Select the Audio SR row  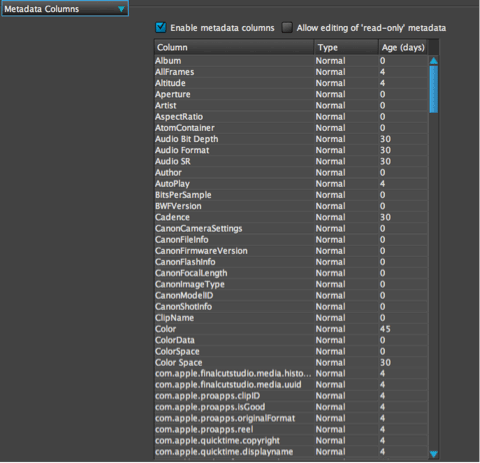click(291, 161)
